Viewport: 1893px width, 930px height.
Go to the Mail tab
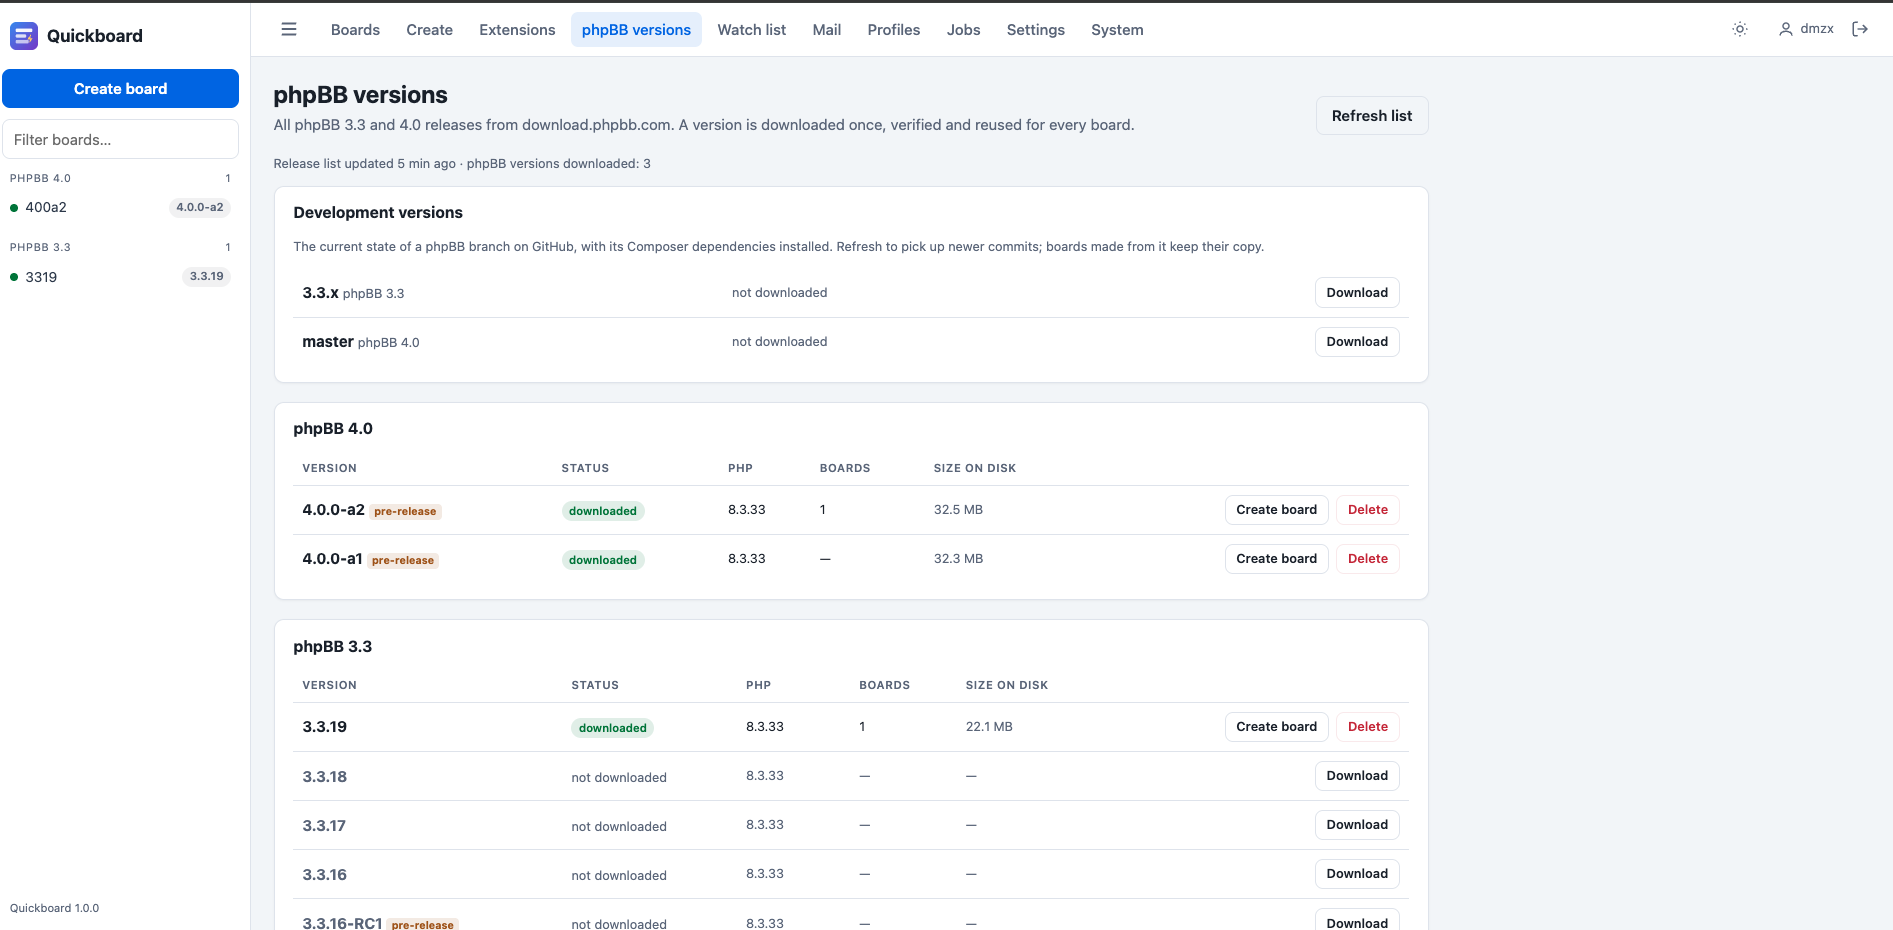pos(827,30)
